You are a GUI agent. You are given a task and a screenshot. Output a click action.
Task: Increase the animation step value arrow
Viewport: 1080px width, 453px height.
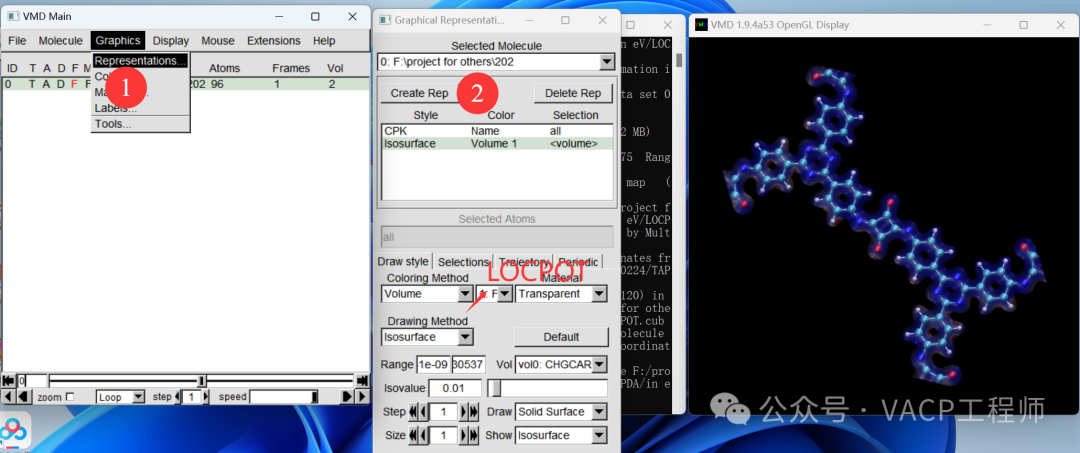[205, 397]
